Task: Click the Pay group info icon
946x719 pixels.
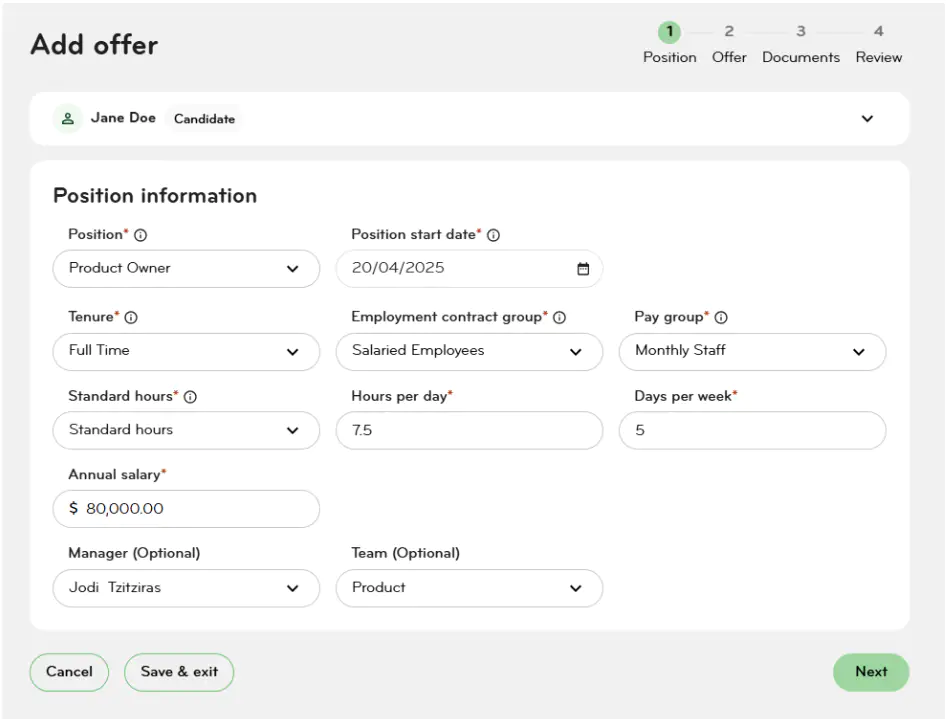Action: pyautogui.click(x=721, y=317)
